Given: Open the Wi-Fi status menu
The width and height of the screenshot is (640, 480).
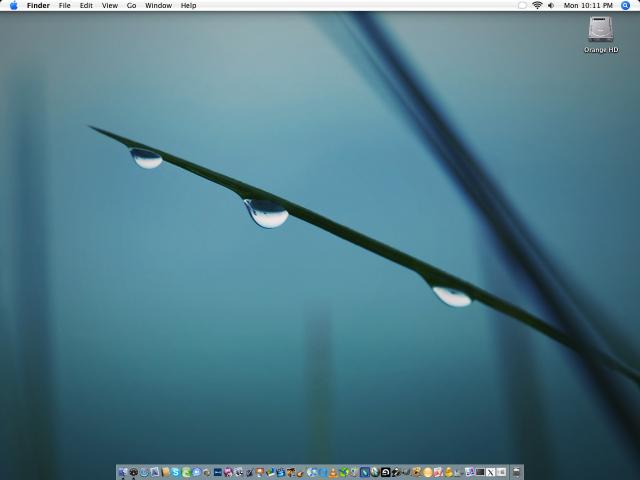Looking at the screenshot, I should pos(537,6).
